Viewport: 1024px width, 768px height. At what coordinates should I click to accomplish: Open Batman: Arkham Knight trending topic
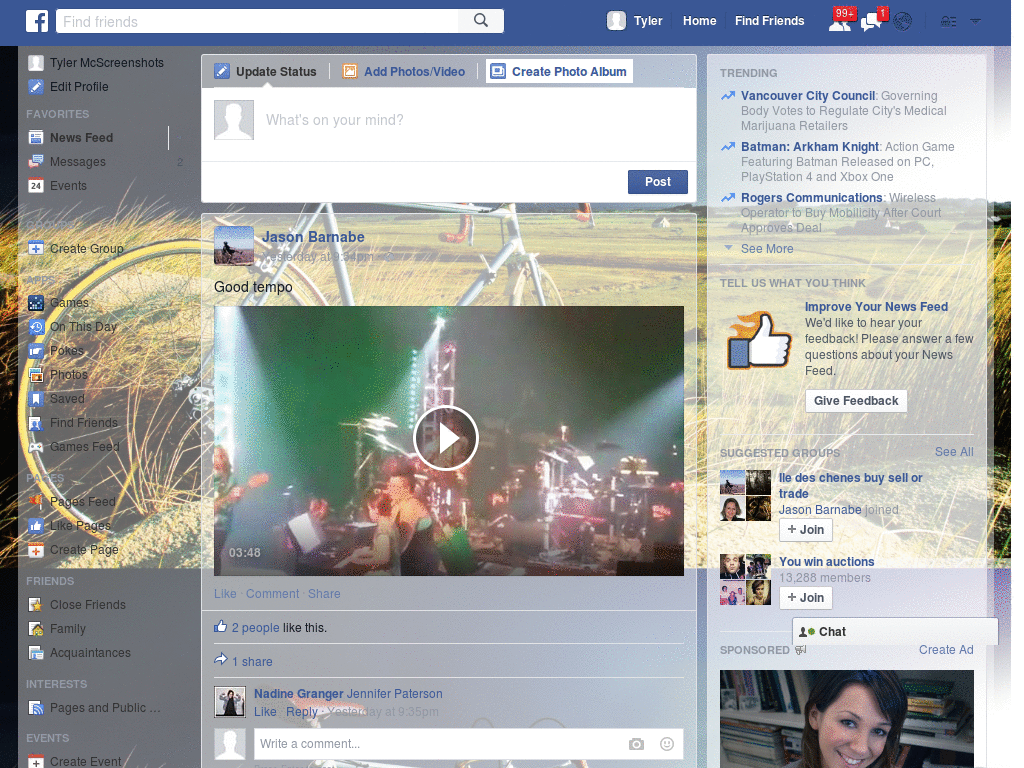(810, 147)
